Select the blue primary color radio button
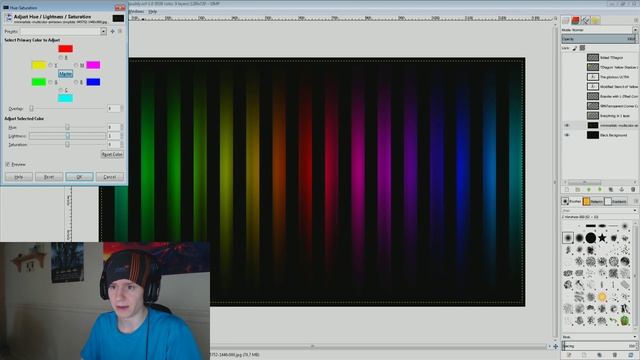 click(76, 82)
